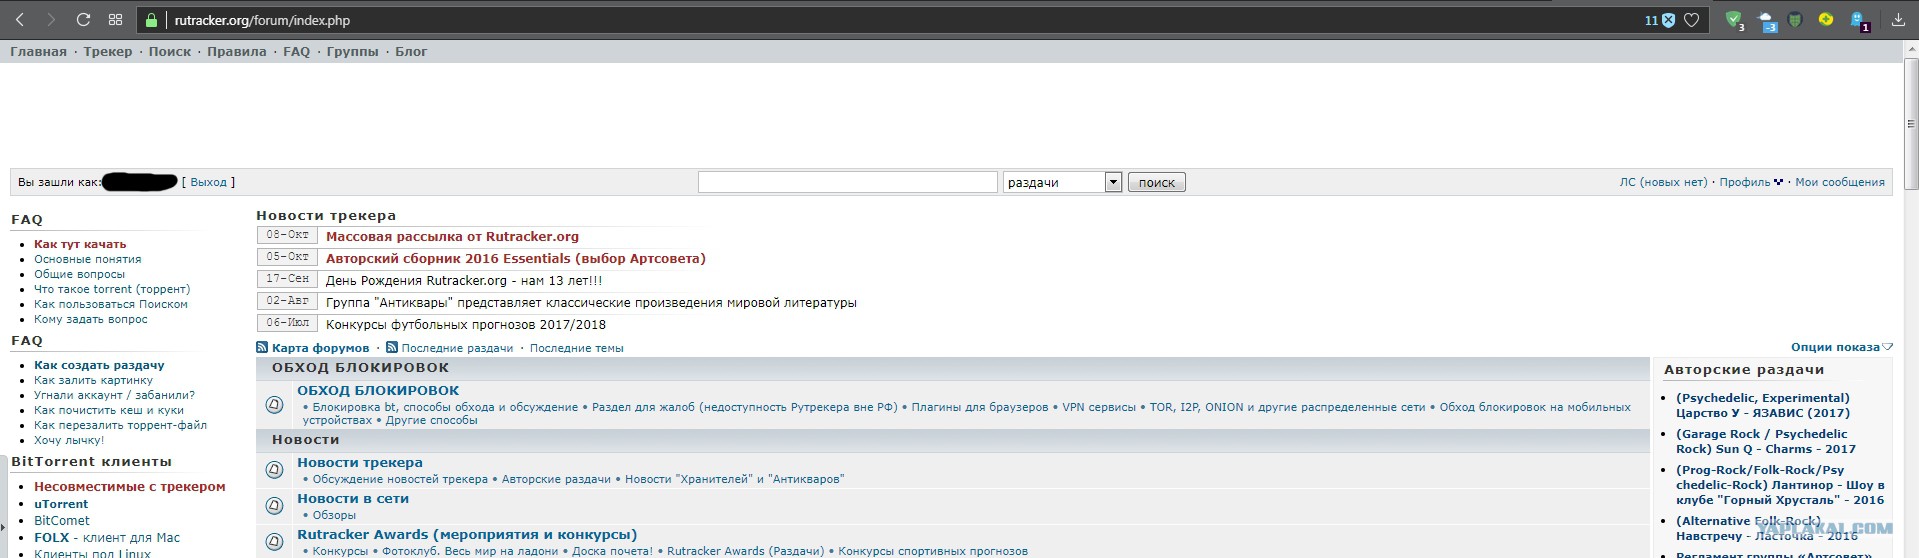This screenshot has width=1919, height=558.
Task: Open the browser downloads icon
Action: point(1898,20)
